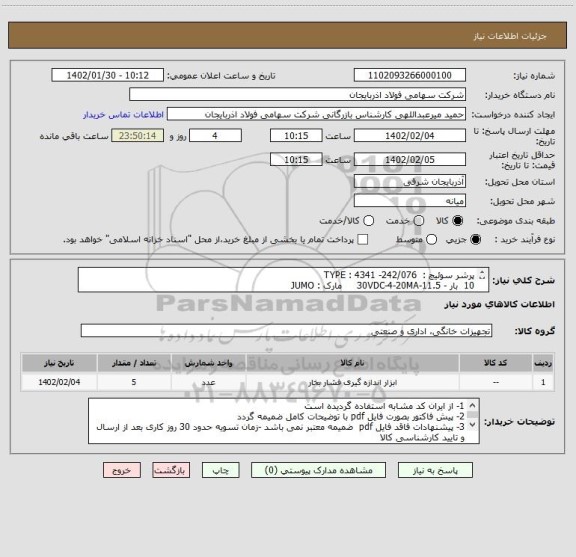Click the واحد شمارش column header

point(209,363)
